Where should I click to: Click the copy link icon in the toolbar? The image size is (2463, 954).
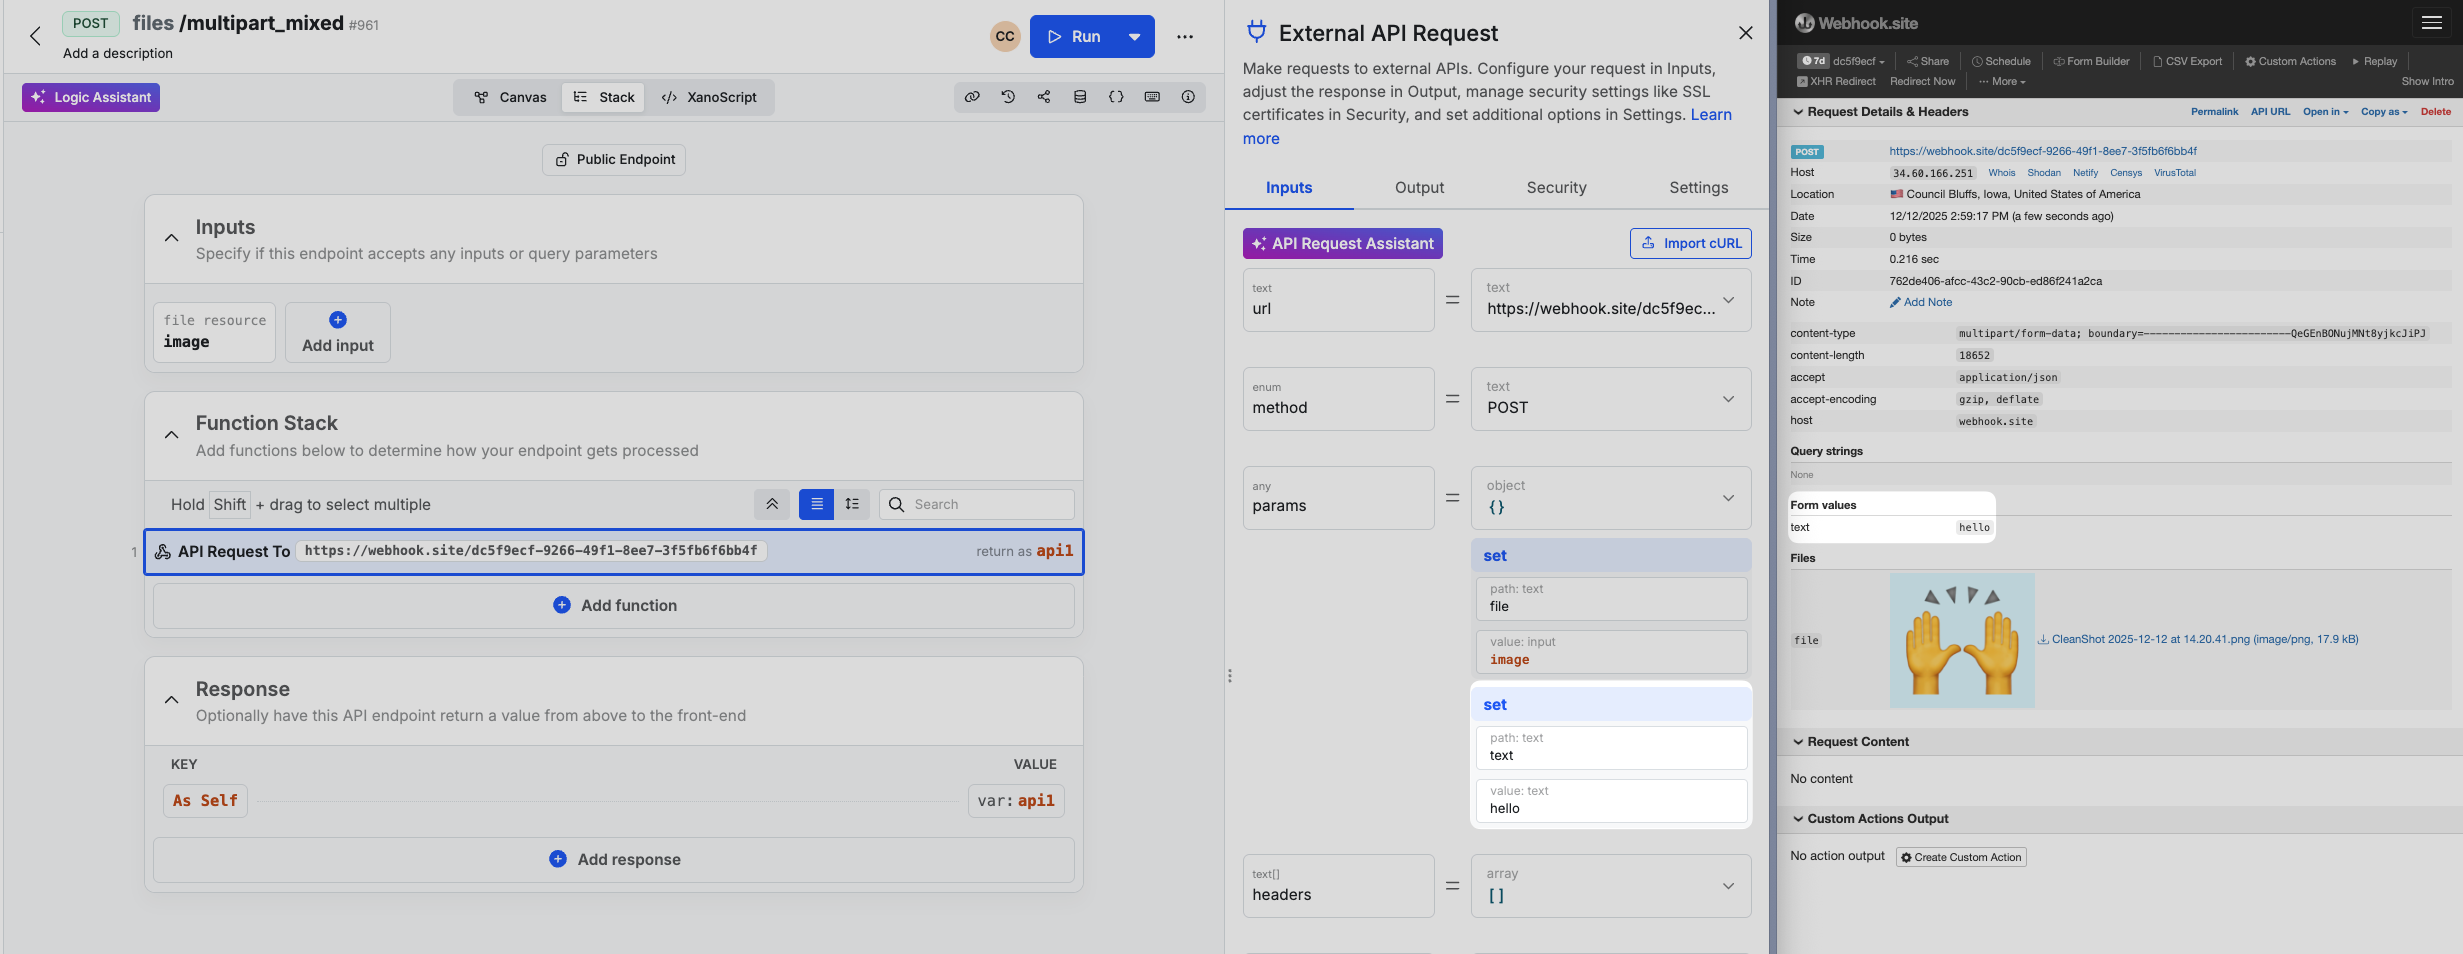972,97
